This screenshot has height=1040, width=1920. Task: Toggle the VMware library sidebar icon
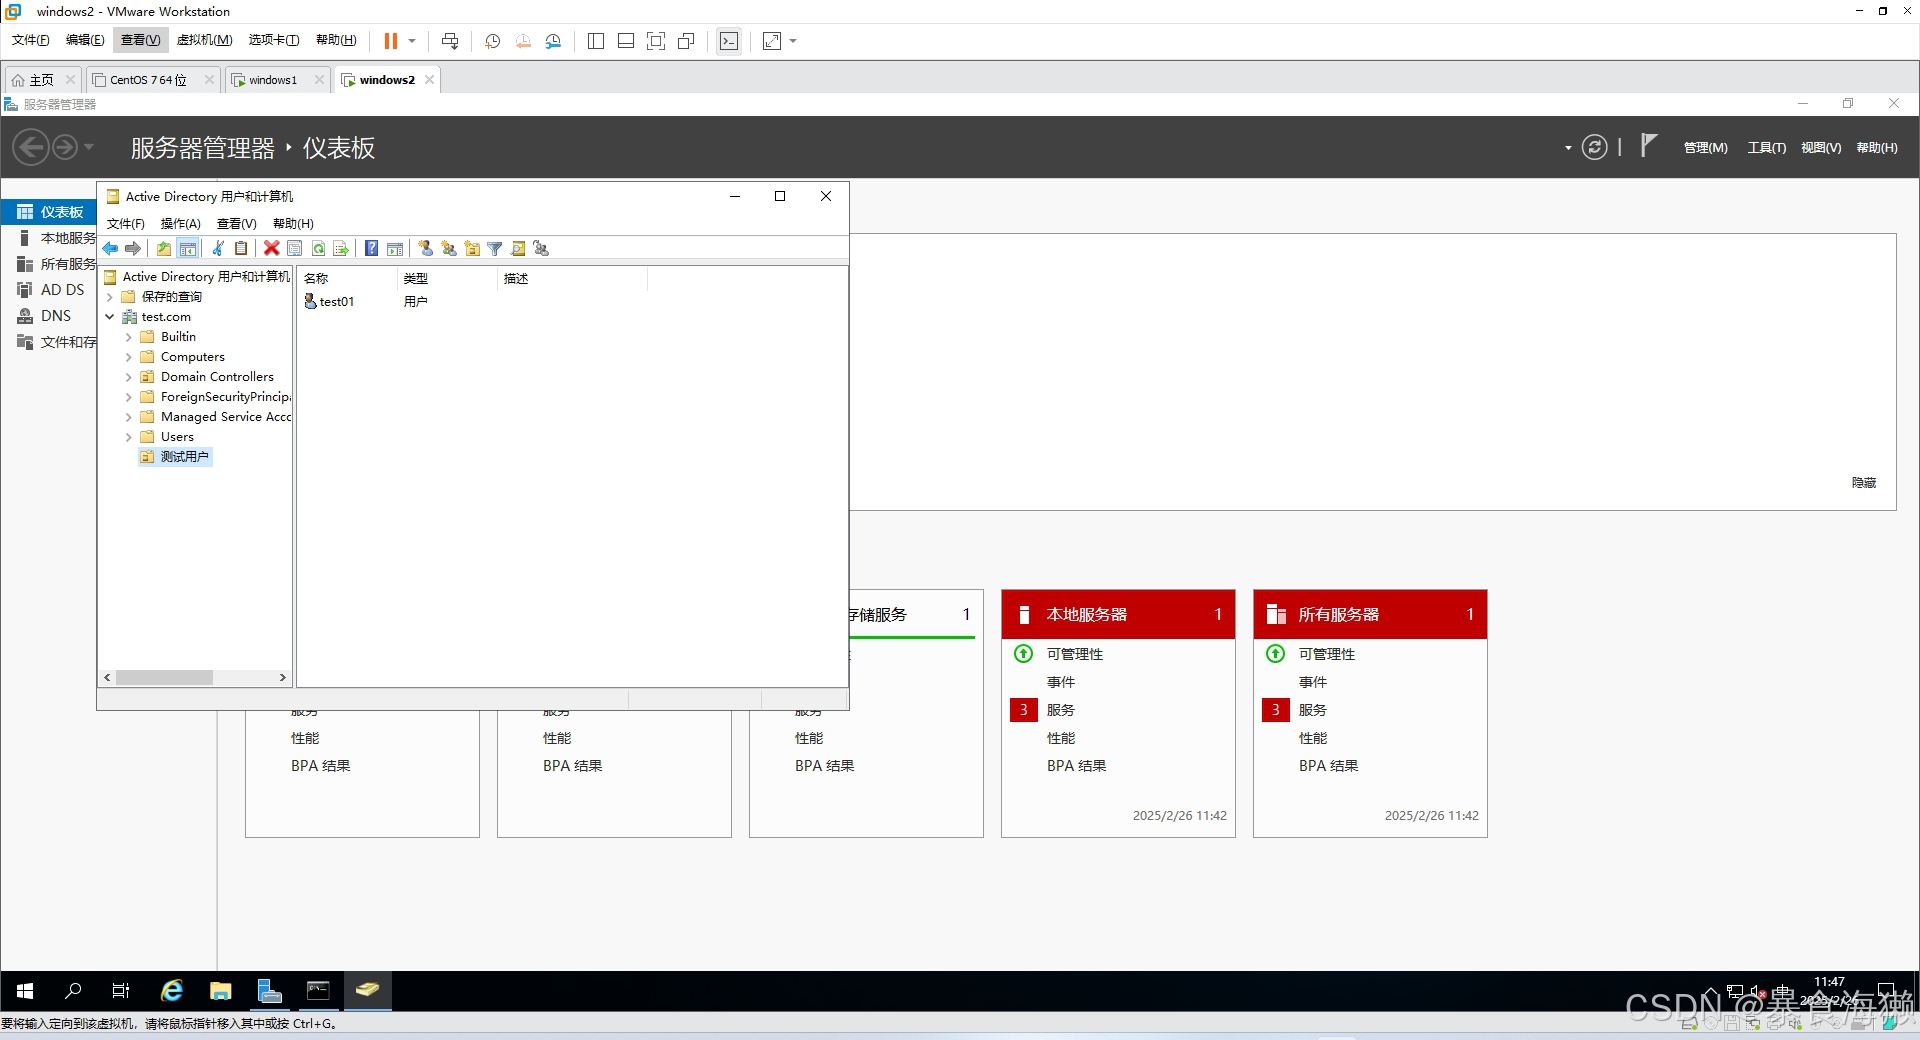596,41
